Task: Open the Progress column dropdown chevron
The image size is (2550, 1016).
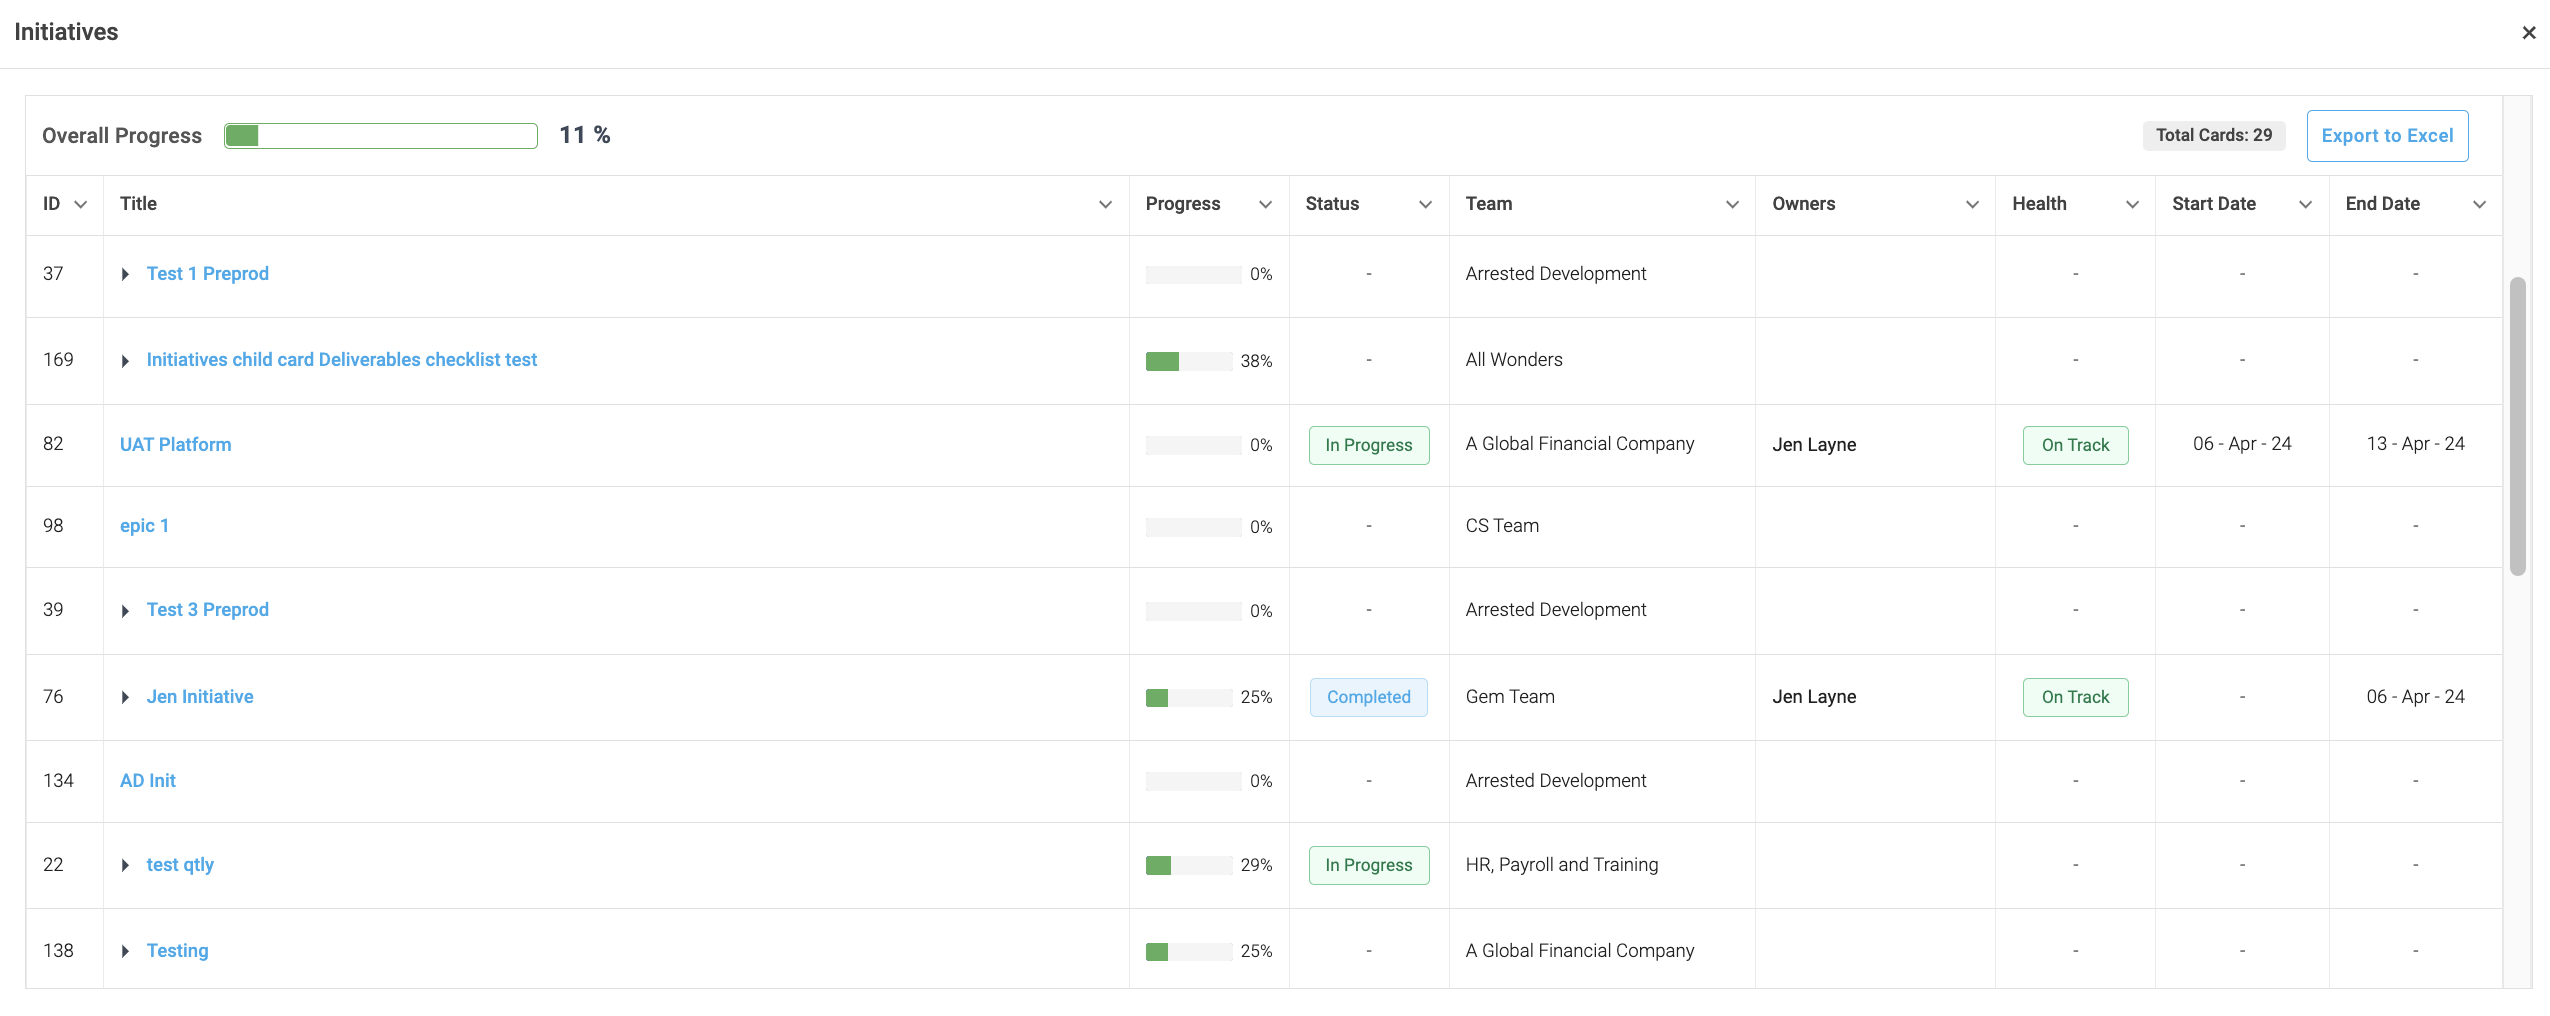Action: click(x=1265, y=204)
